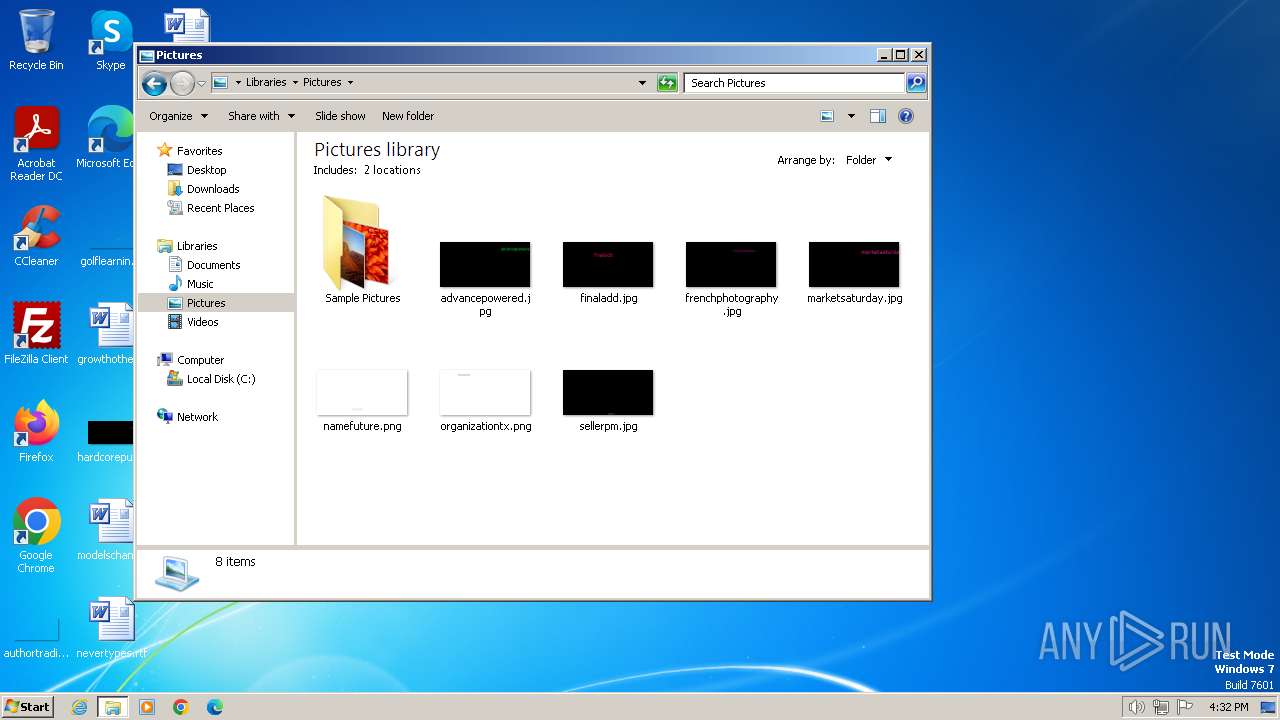The height and width of the screenshot is (720, 1280).
Task: Toggle the preview pane
Action: [878, 116]
